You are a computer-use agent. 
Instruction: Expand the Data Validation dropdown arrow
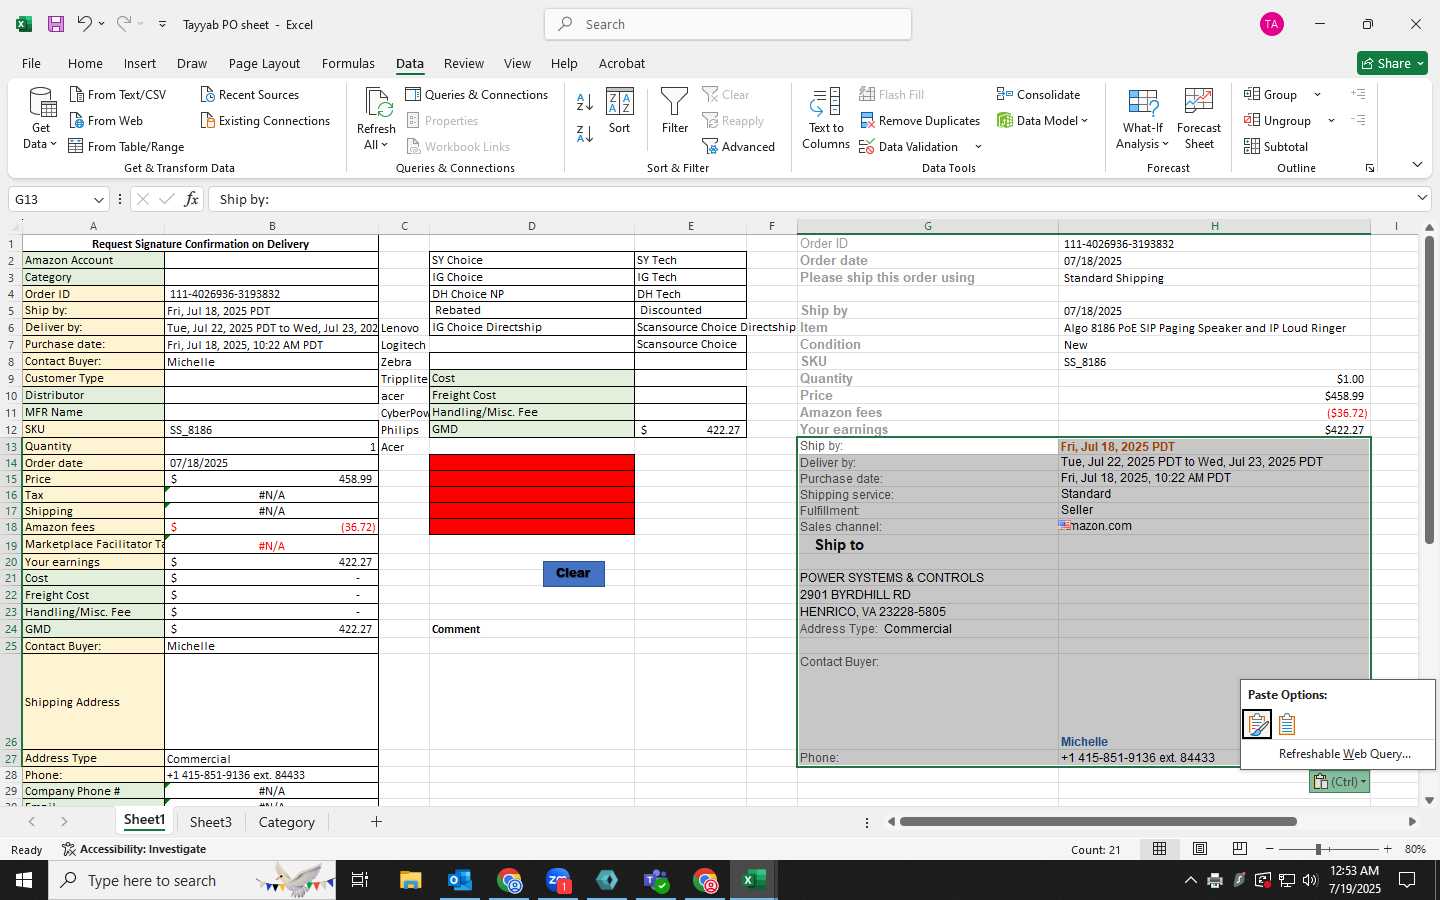click(978, 147)
